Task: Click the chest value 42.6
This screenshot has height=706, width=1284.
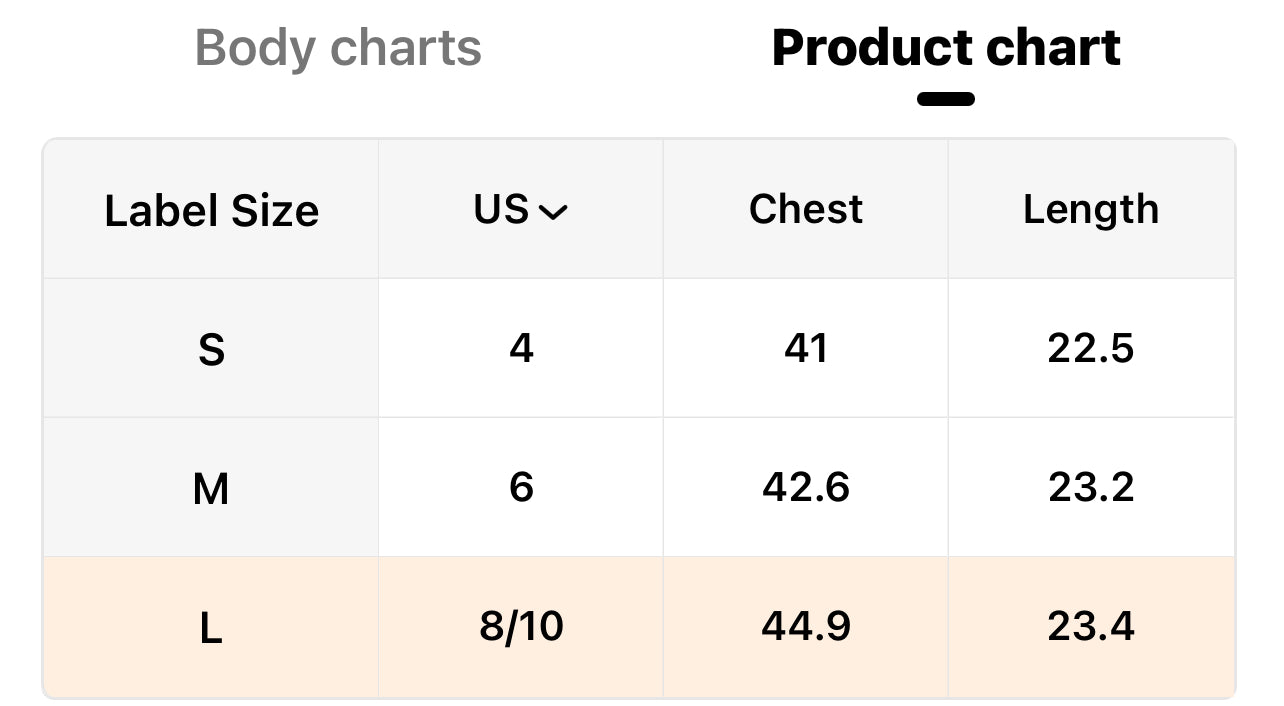Action: (x=806, y=487)
